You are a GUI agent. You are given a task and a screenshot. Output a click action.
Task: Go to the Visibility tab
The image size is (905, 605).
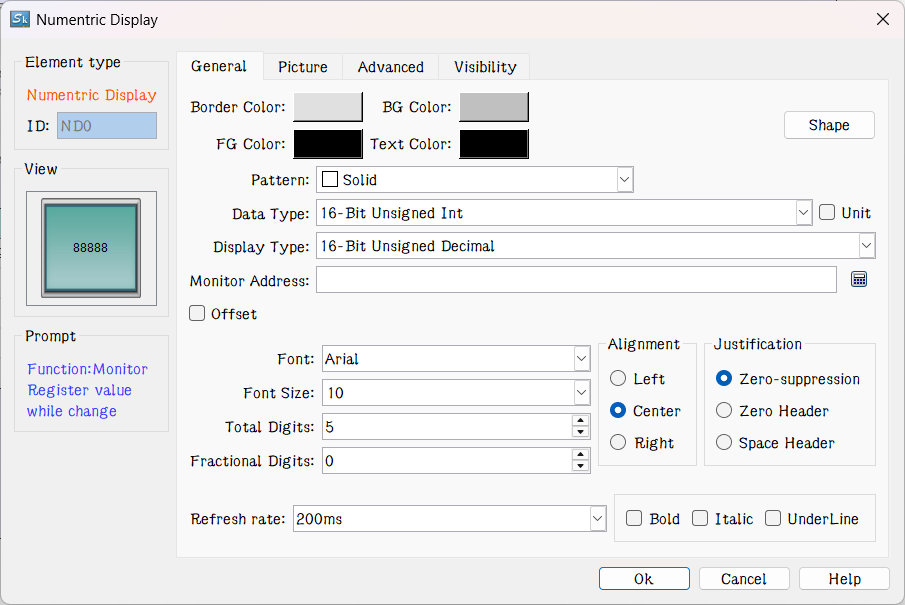click(485, 67)
